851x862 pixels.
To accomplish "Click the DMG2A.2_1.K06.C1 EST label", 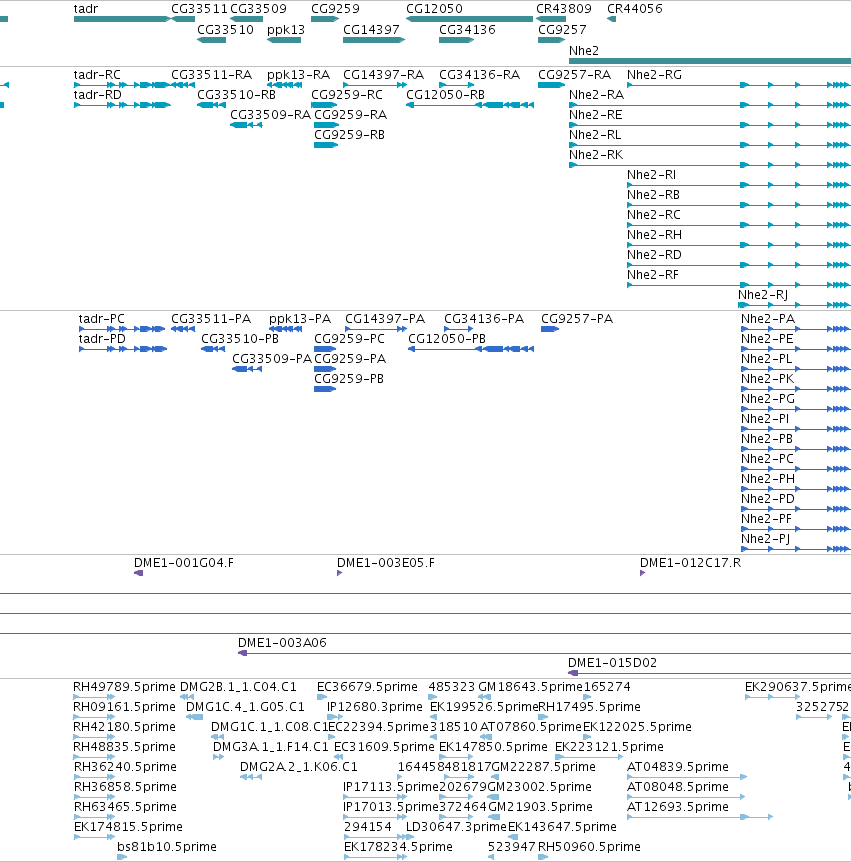I will point(299,766).
